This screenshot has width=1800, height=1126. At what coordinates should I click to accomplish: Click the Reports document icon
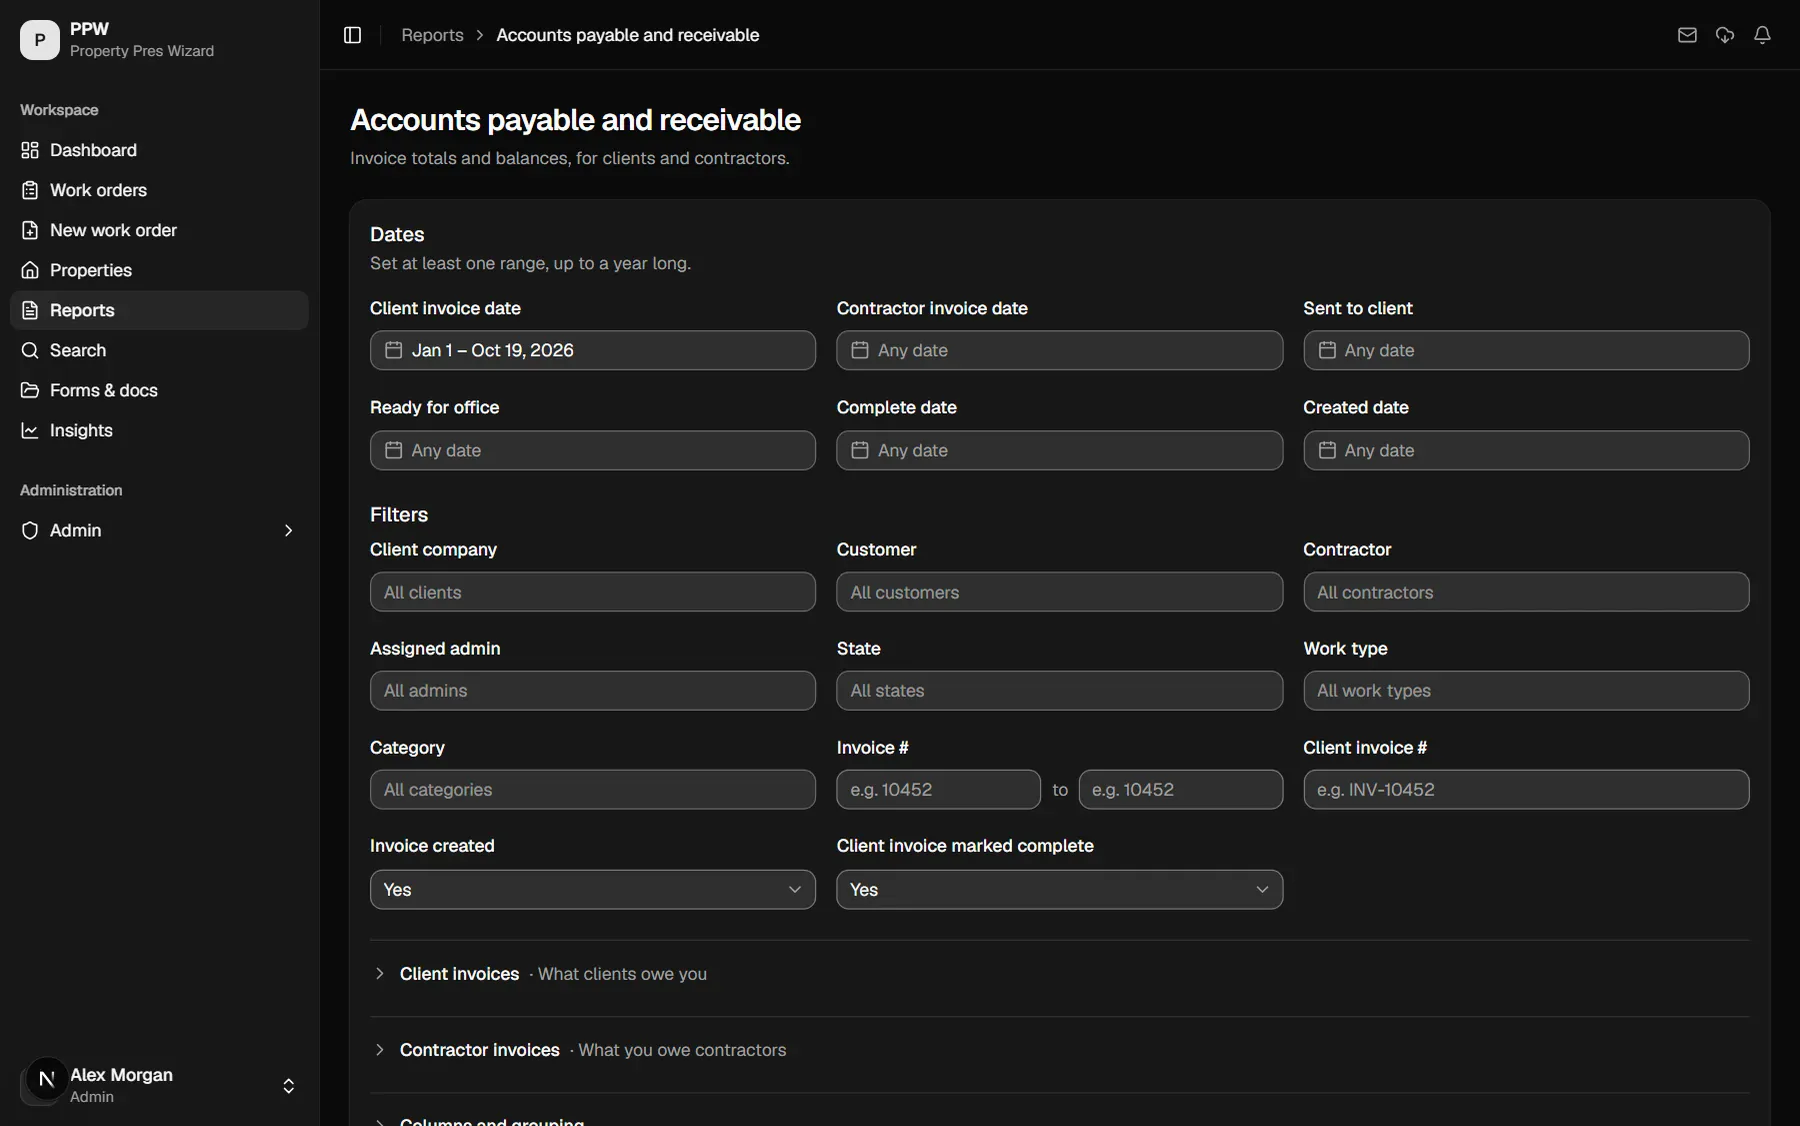[x=30, y=310]
